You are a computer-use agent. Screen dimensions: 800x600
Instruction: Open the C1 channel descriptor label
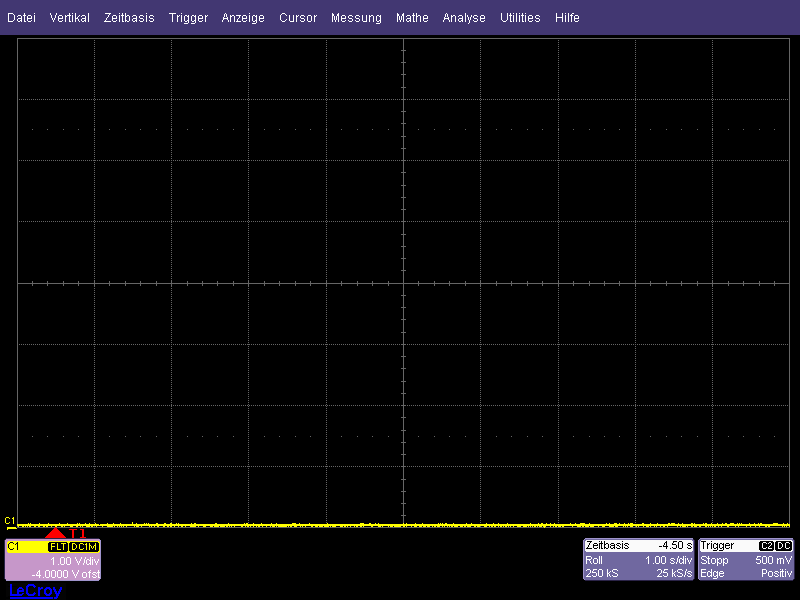14,546
